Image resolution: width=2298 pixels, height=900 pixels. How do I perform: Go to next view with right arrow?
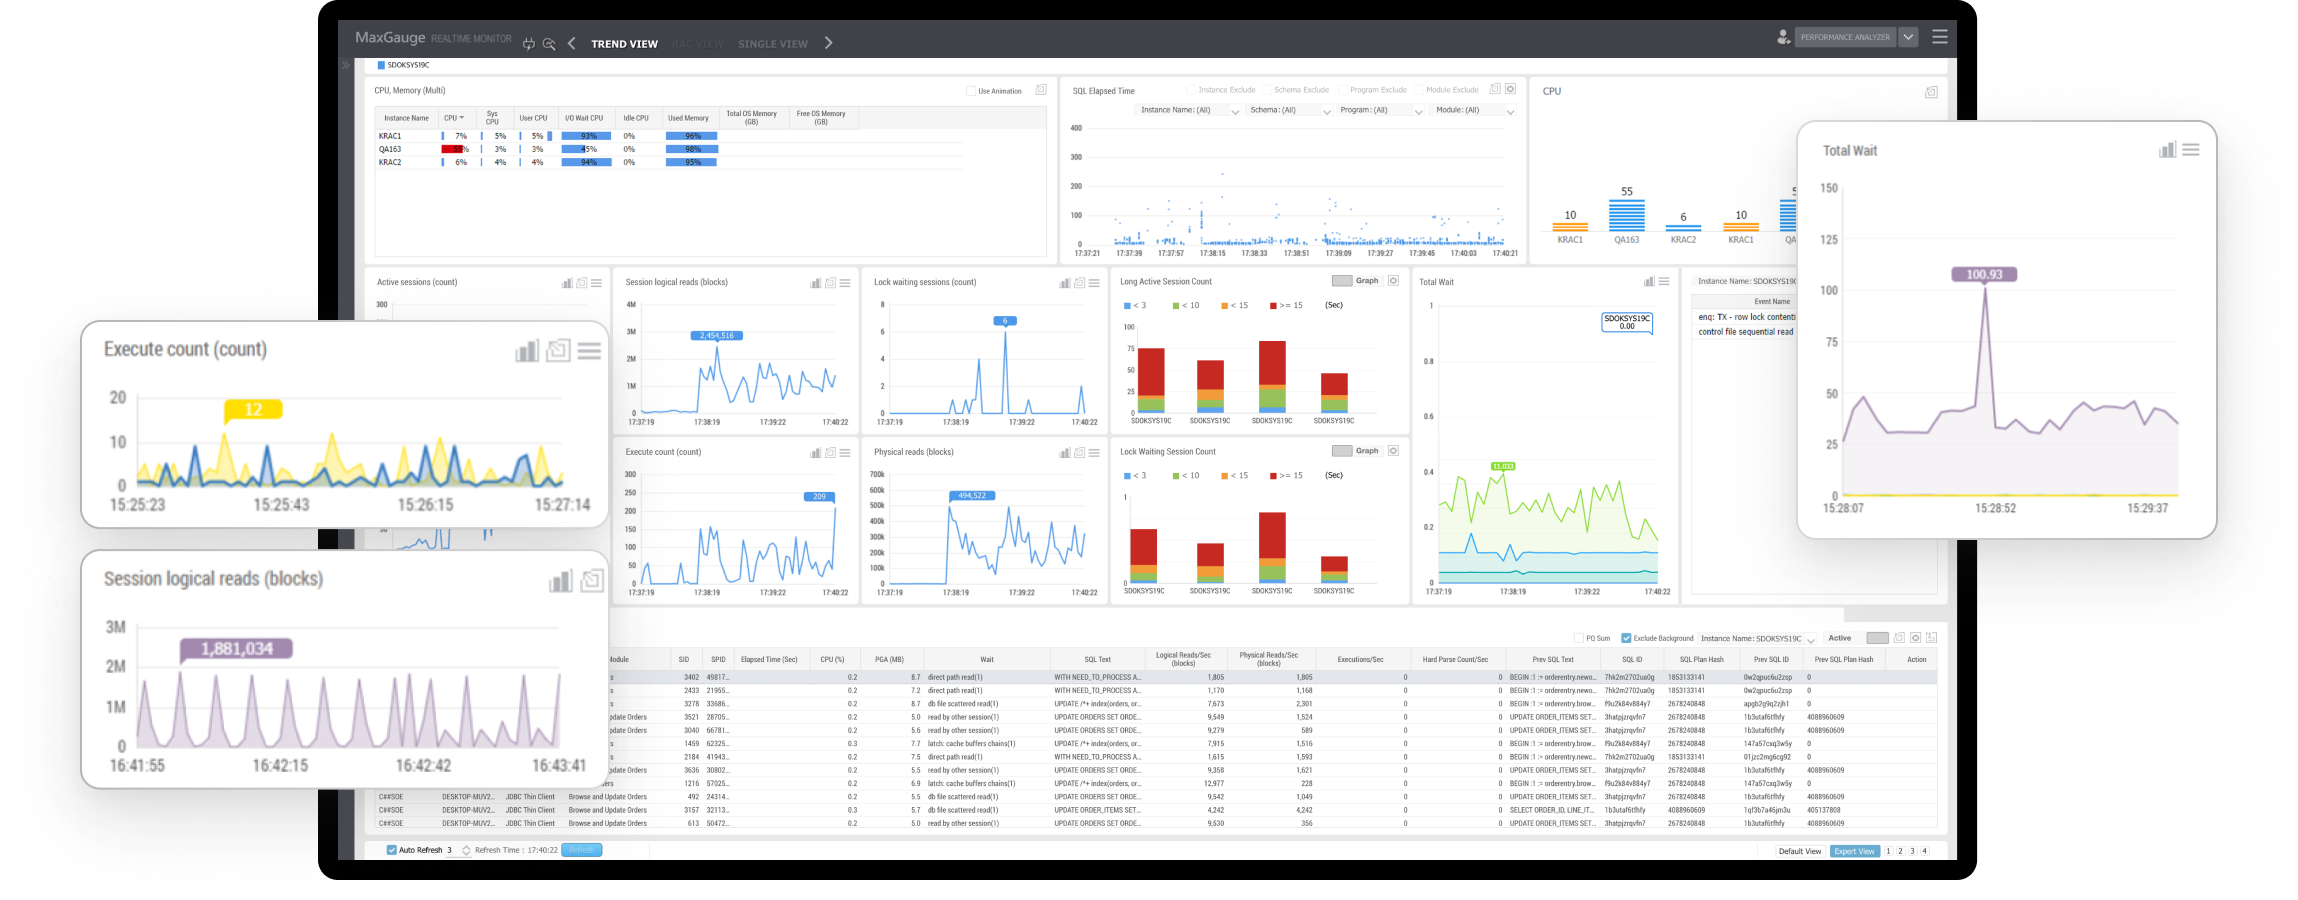[x=828, y=43]
